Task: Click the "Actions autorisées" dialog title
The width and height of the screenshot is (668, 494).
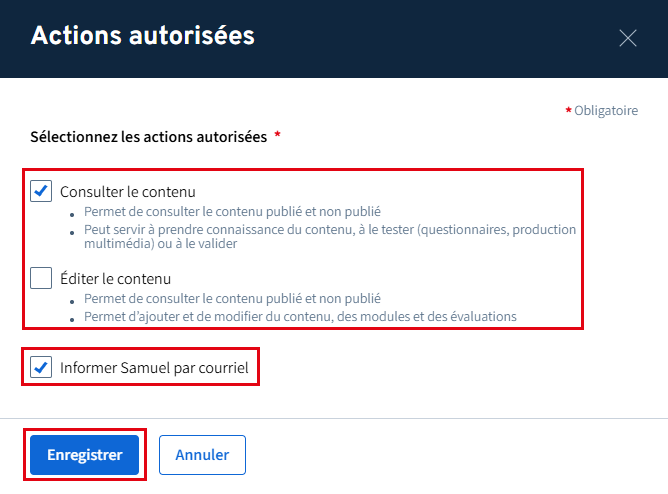Action: pyautogui.click(x=142, y=36)
